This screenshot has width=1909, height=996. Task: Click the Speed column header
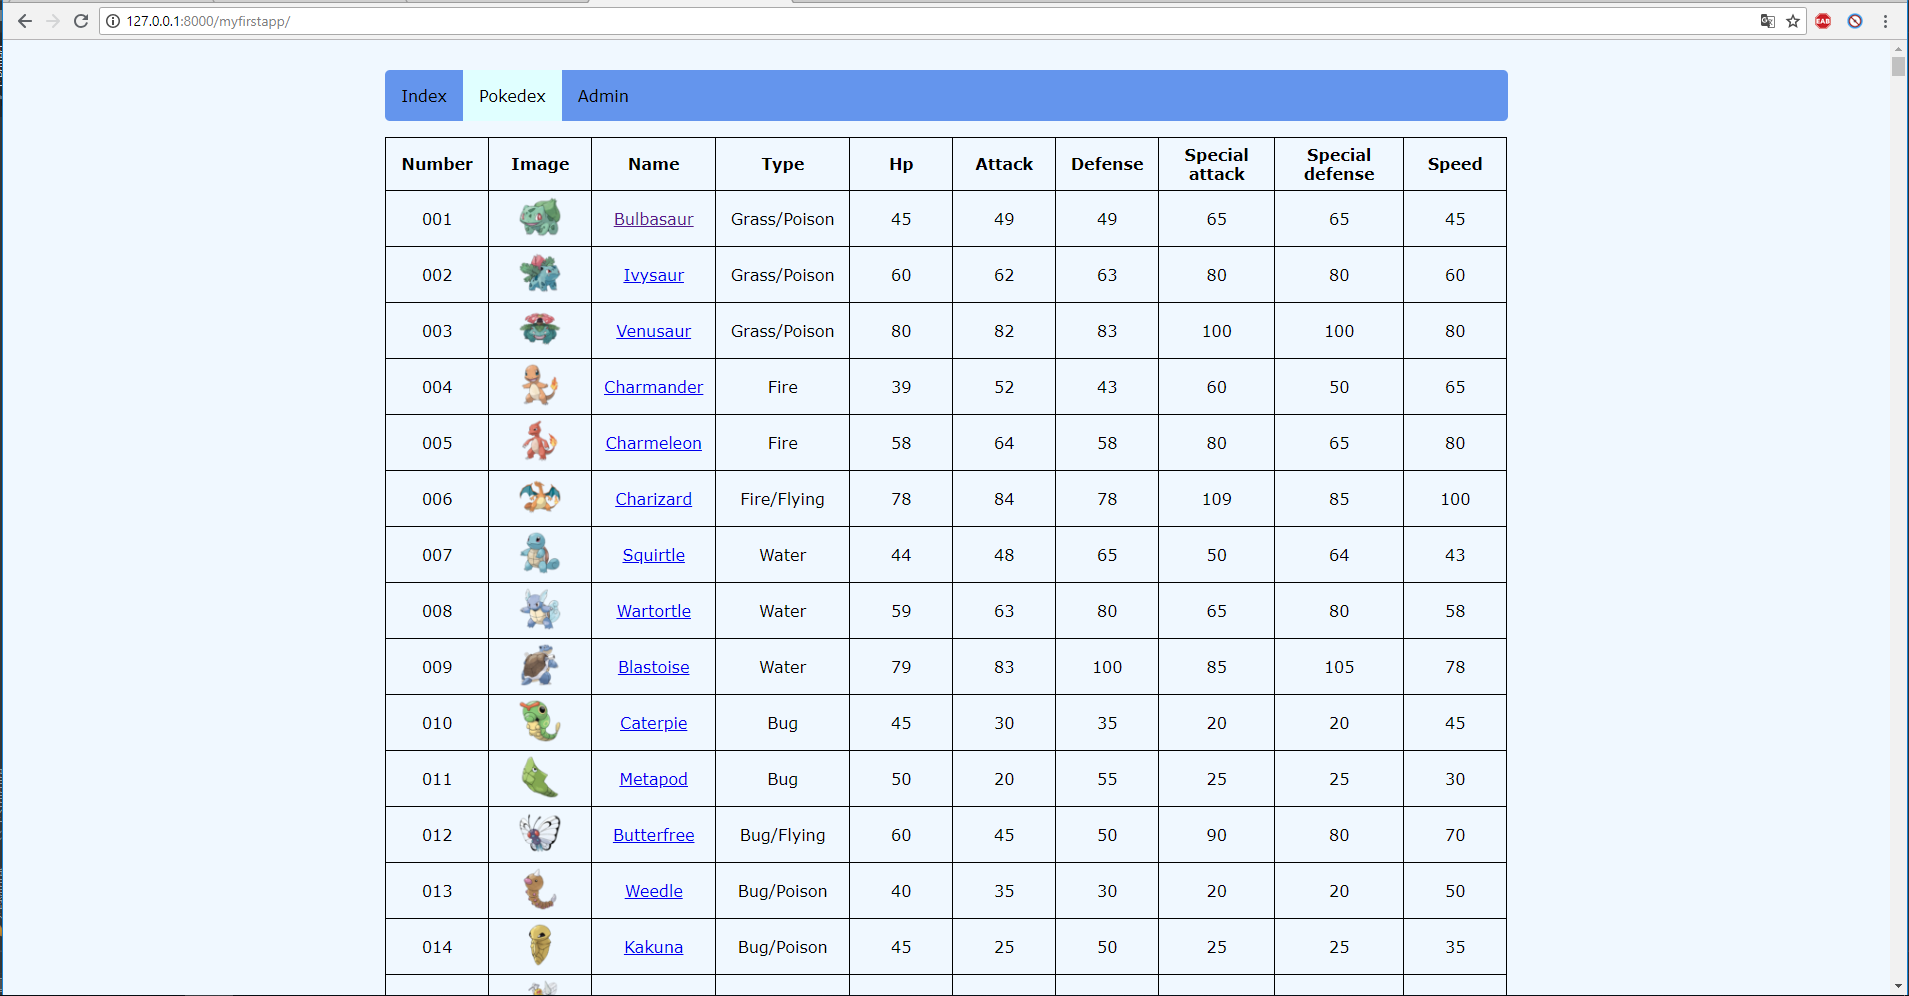tap(1455, 164)
